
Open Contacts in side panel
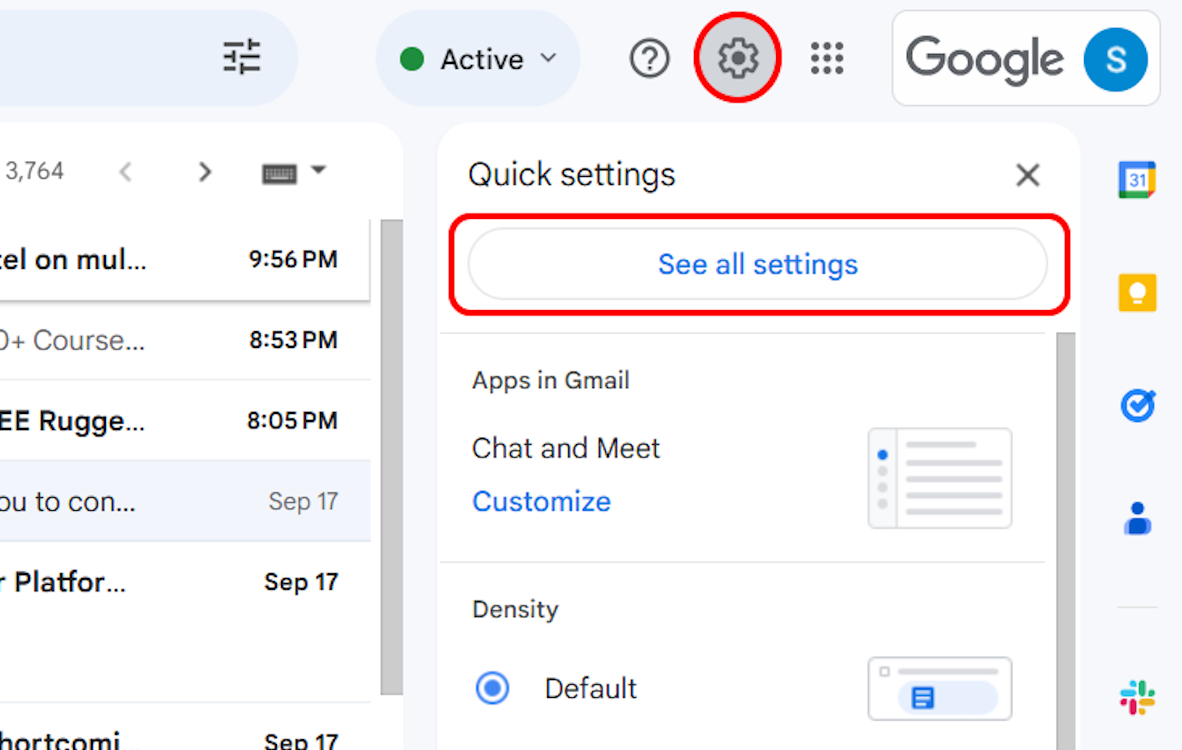click(1137, 518)
